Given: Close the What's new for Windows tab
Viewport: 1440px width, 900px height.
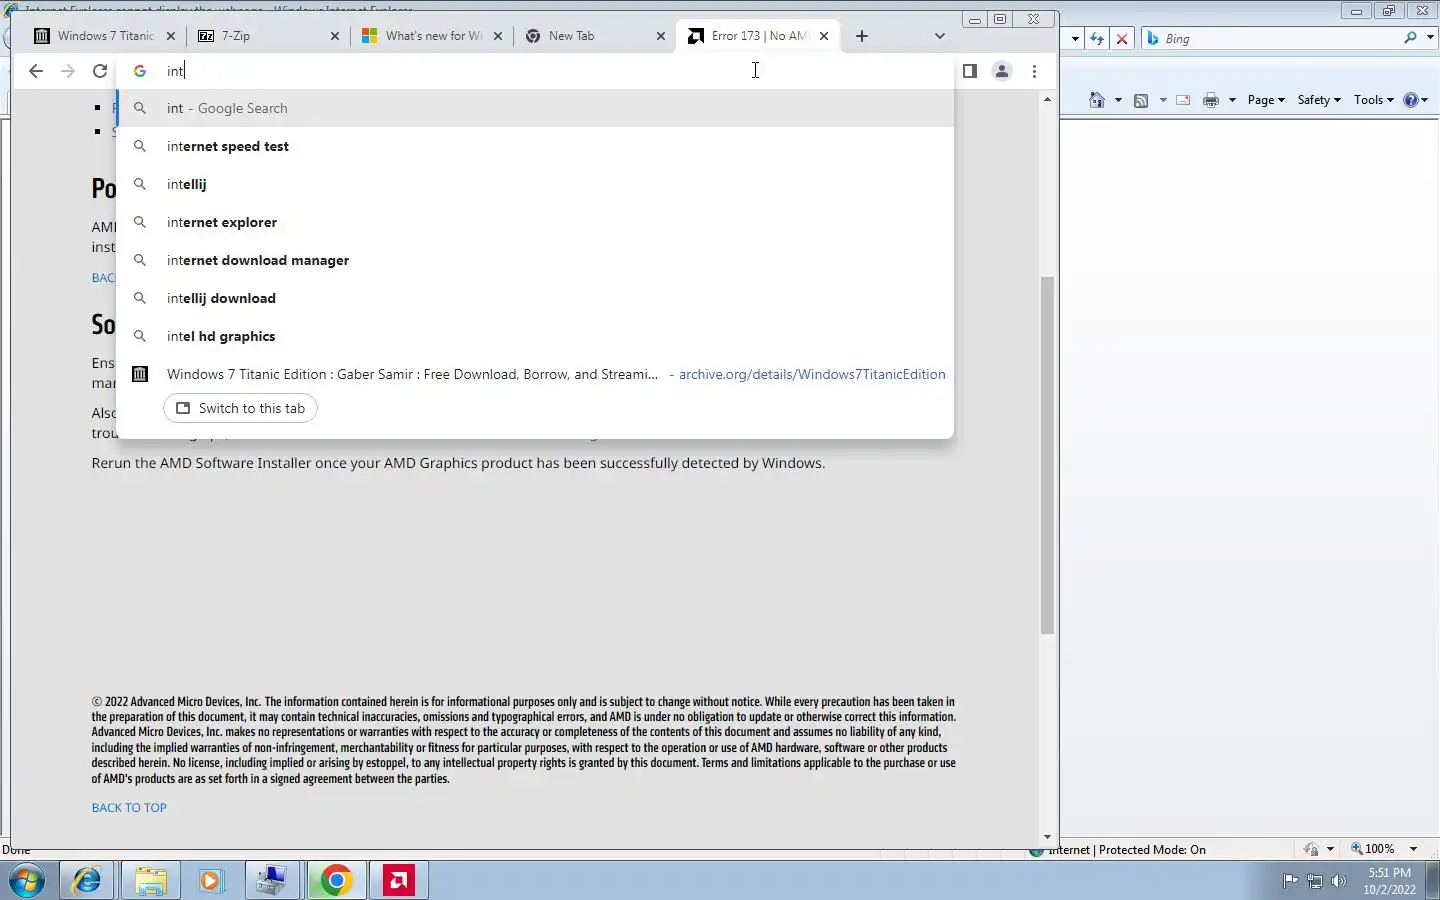Looking at the screenshot, I should coord(498,36).
